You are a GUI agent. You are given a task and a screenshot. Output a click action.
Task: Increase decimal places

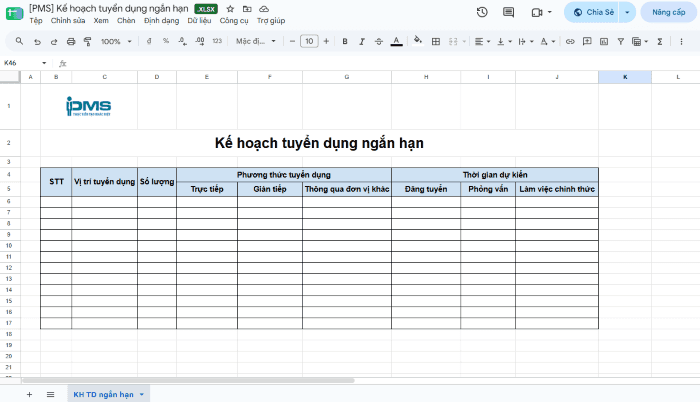click(x=200, y=41)
